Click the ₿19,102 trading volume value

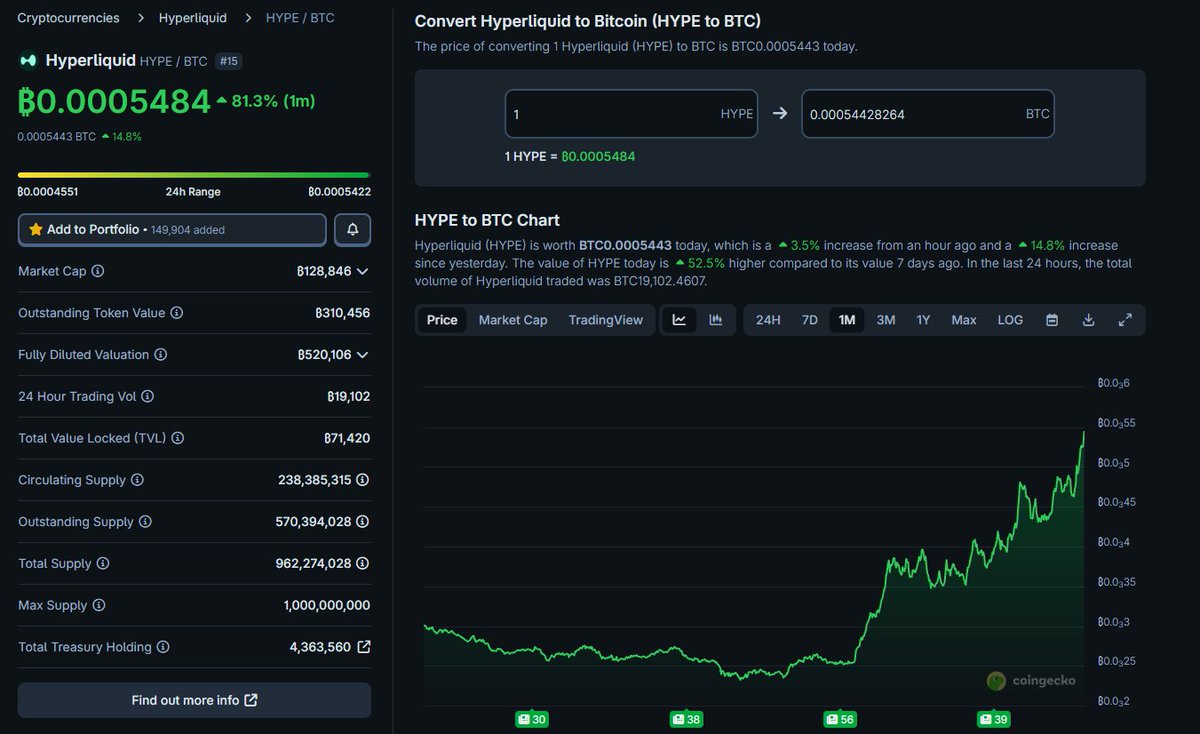point(348,397)
